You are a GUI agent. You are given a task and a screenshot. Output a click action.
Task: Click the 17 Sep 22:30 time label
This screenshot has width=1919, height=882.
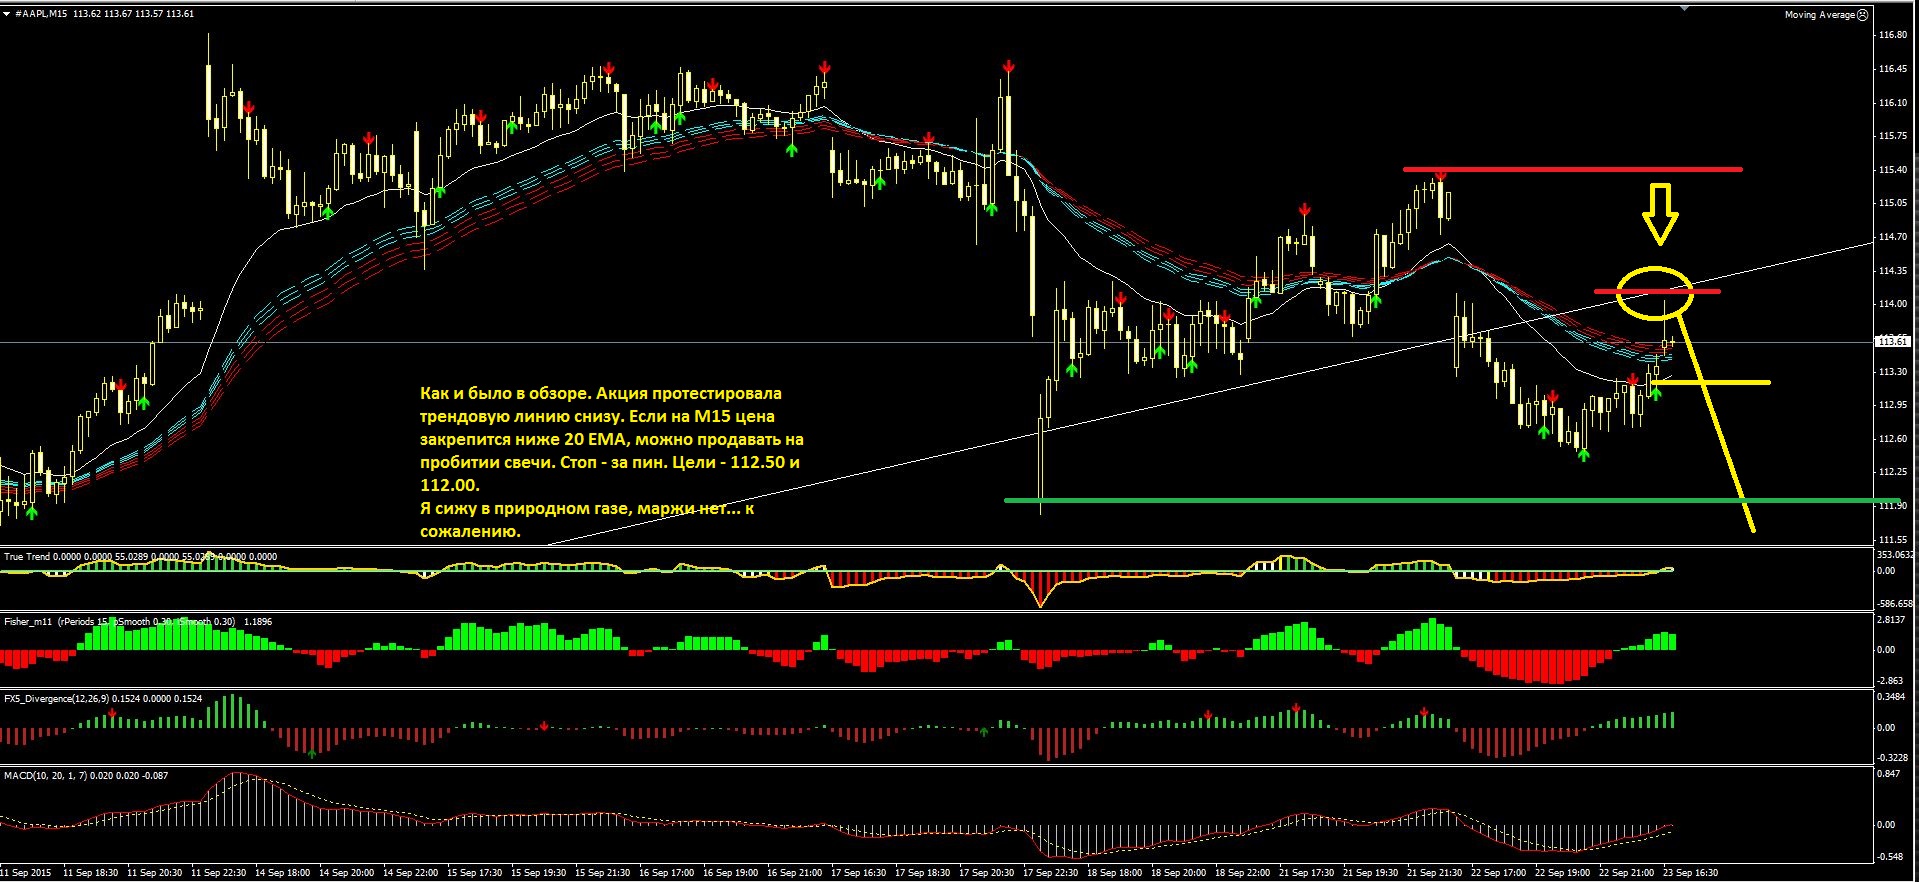tap(1051, 873)
